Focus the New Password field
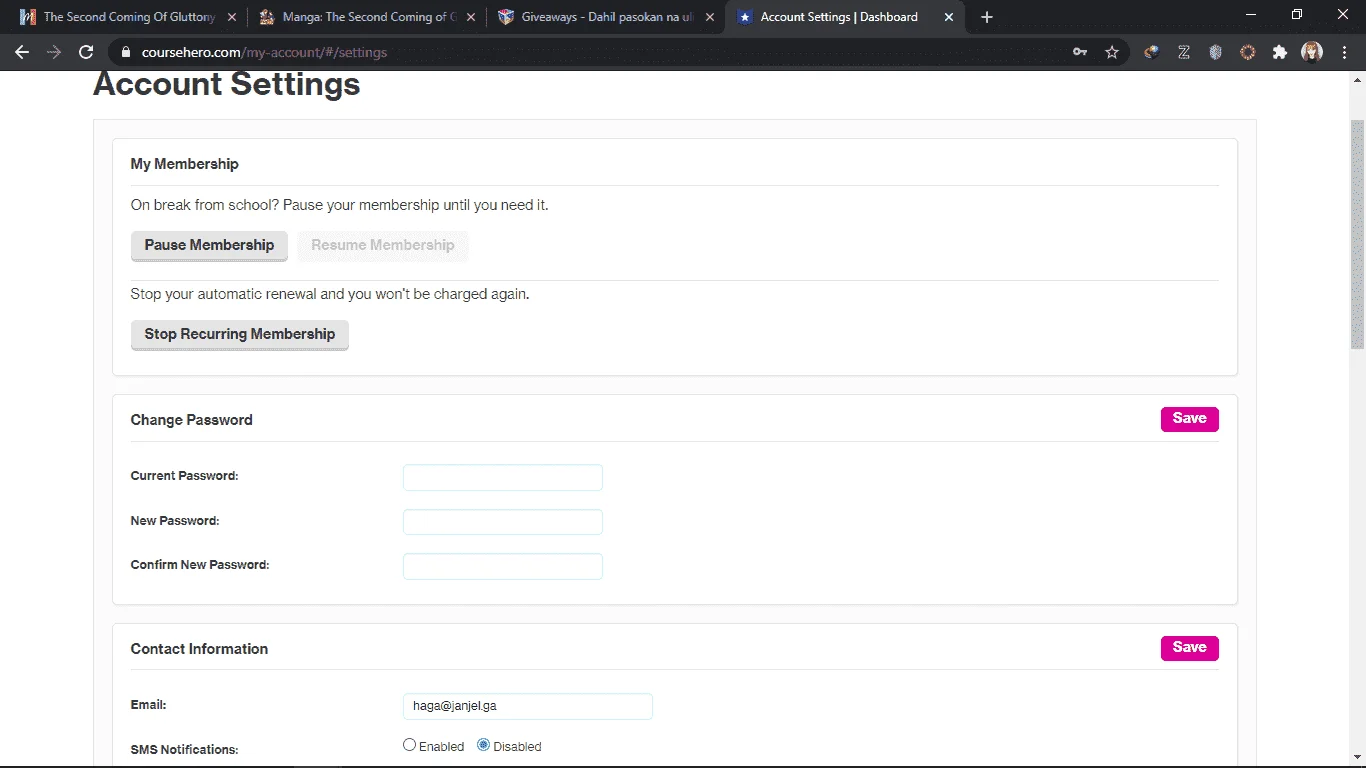Viewport: 1366px width, 768px height. pos(503,522)
